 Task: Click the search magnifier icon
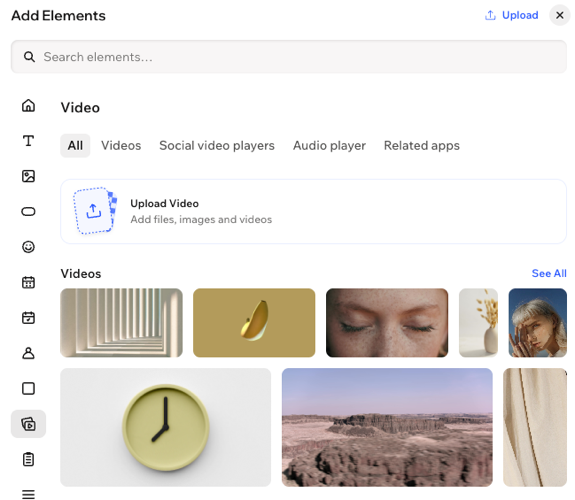29,57
